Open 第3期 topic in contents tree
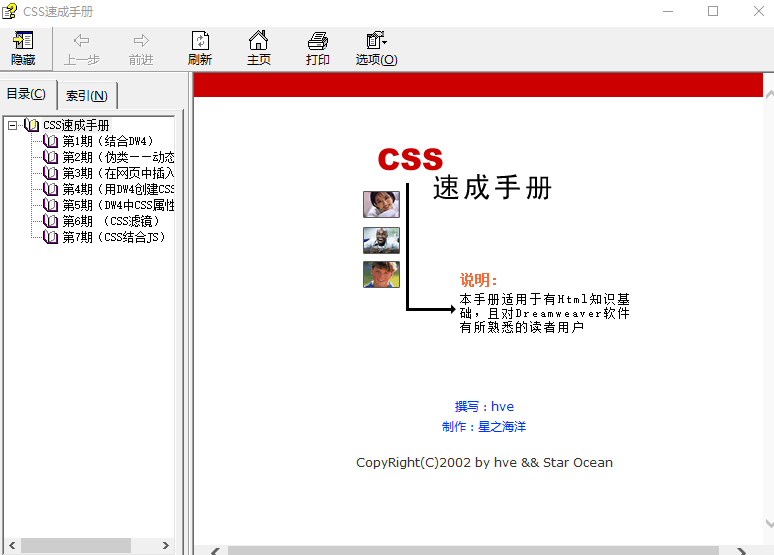Viewport: 774px width, 555px height. [x=118, y=173]
